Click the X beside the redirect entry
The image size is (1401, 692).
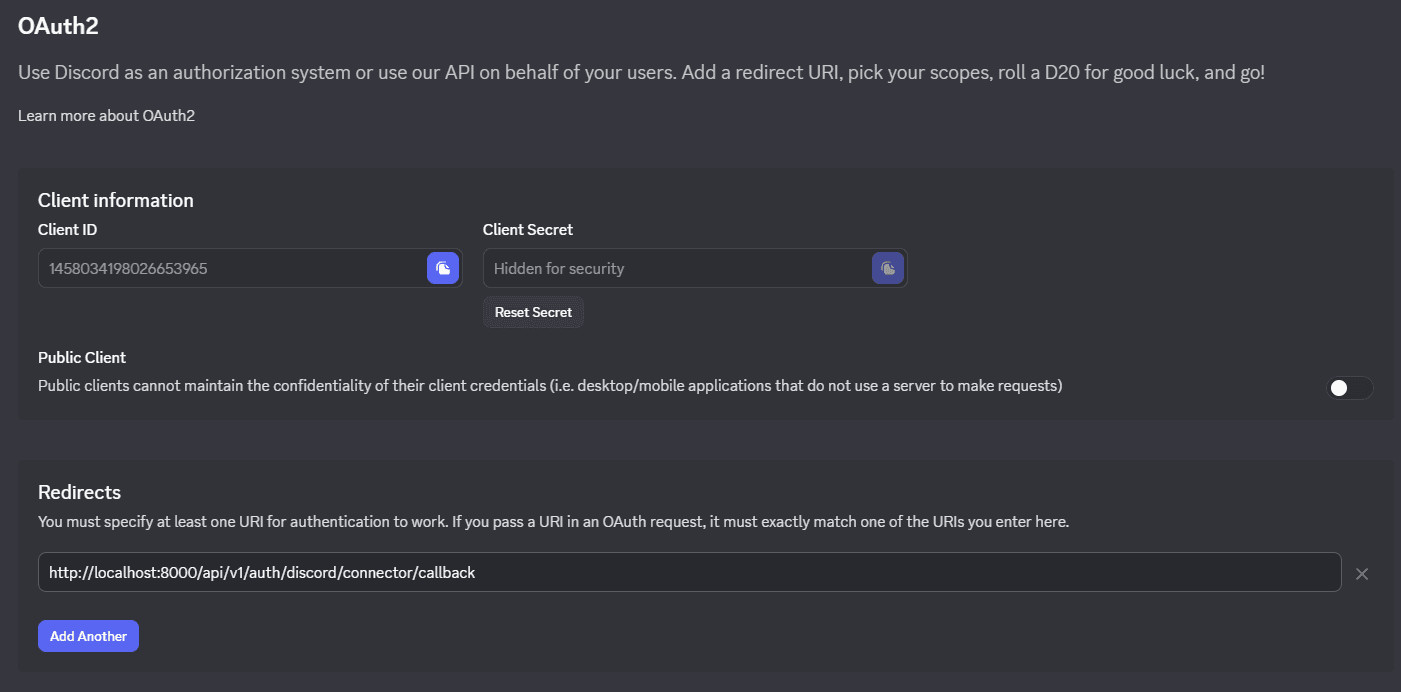pyautogui.click(x=1362, y=572)
